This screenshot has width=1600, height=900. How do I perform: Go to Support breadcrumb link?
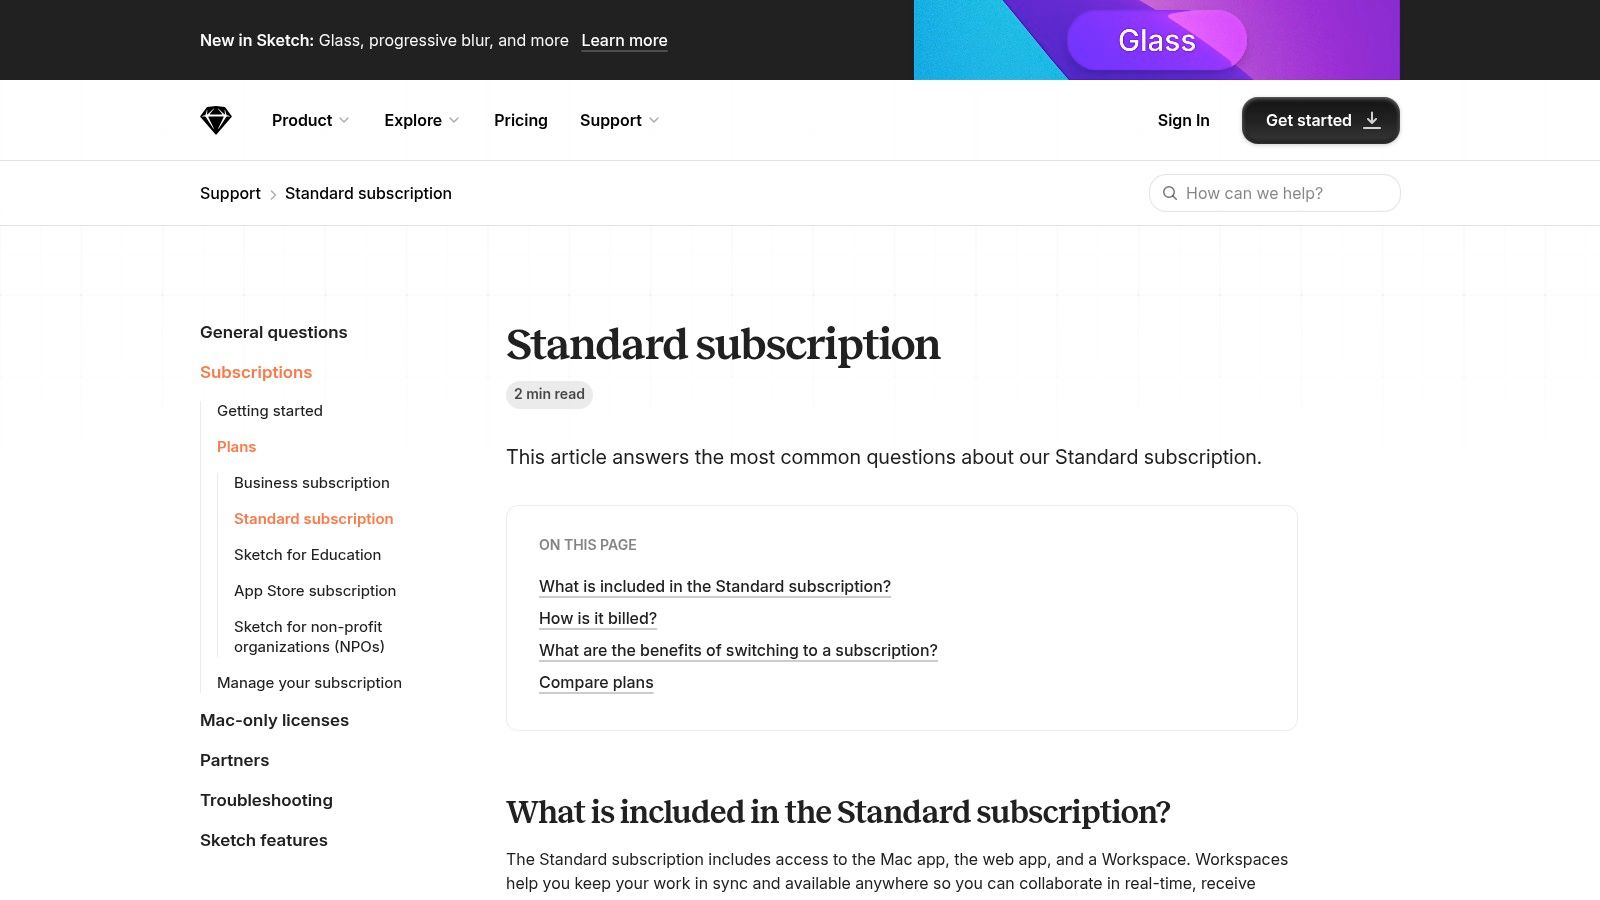point(230,193)
